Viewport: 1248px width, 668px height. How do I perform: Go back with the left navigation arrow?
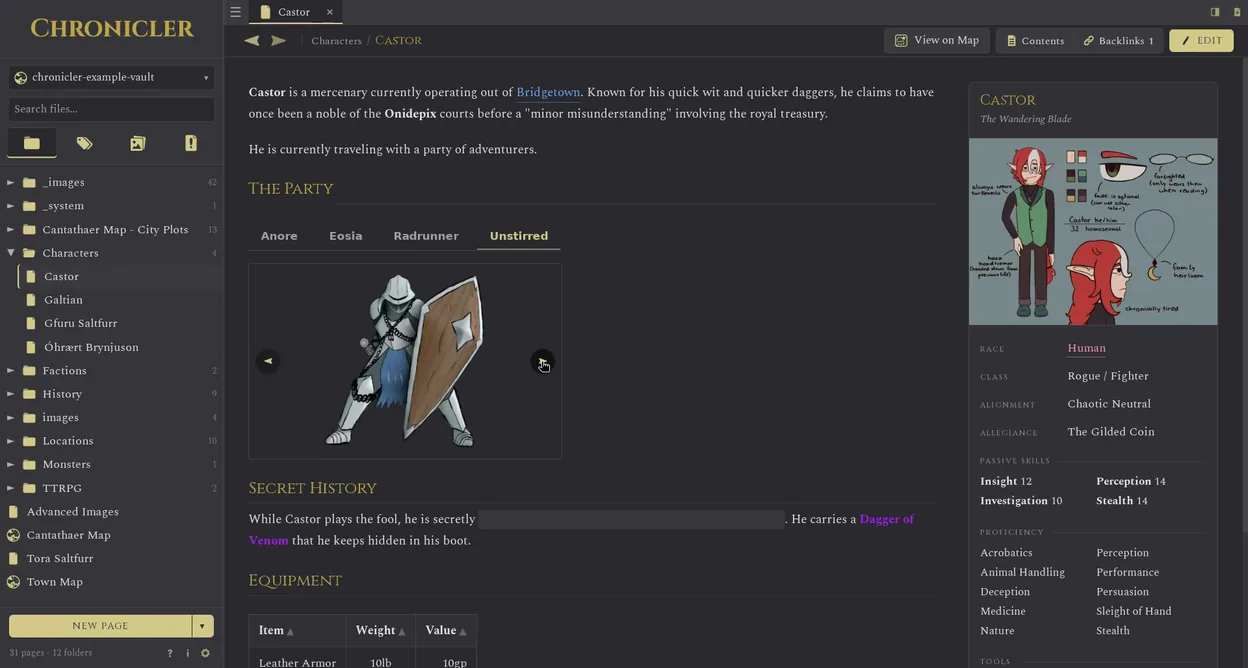(x=252, y=40)
